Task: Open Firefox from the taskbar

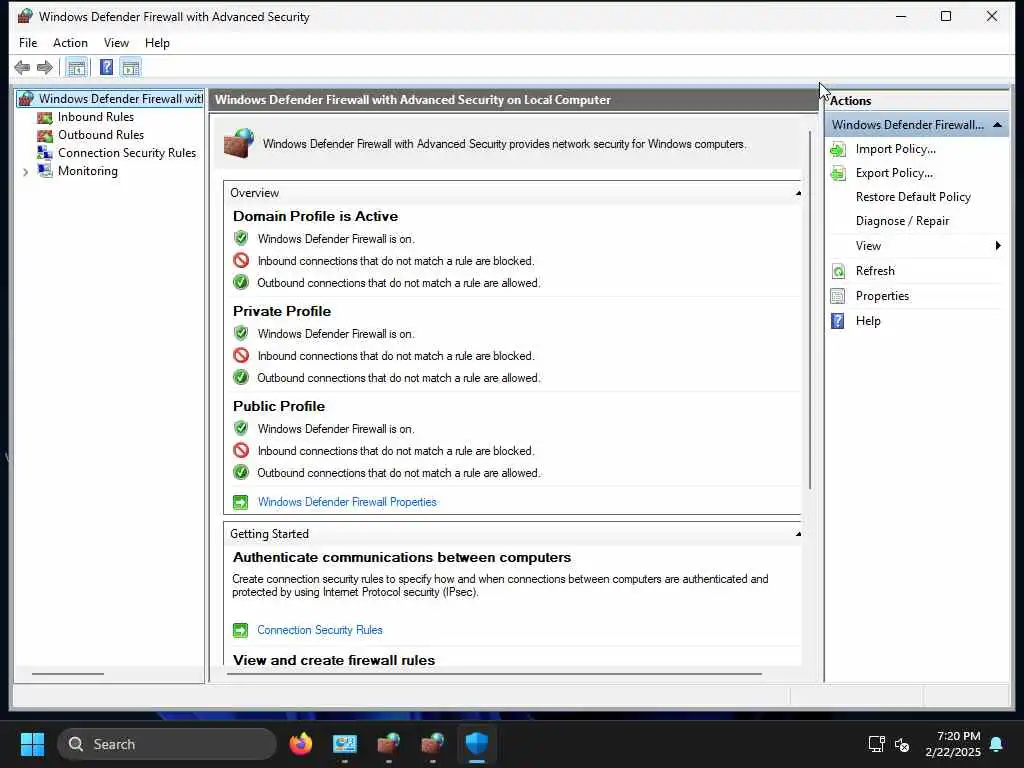Action: point(301,744)
